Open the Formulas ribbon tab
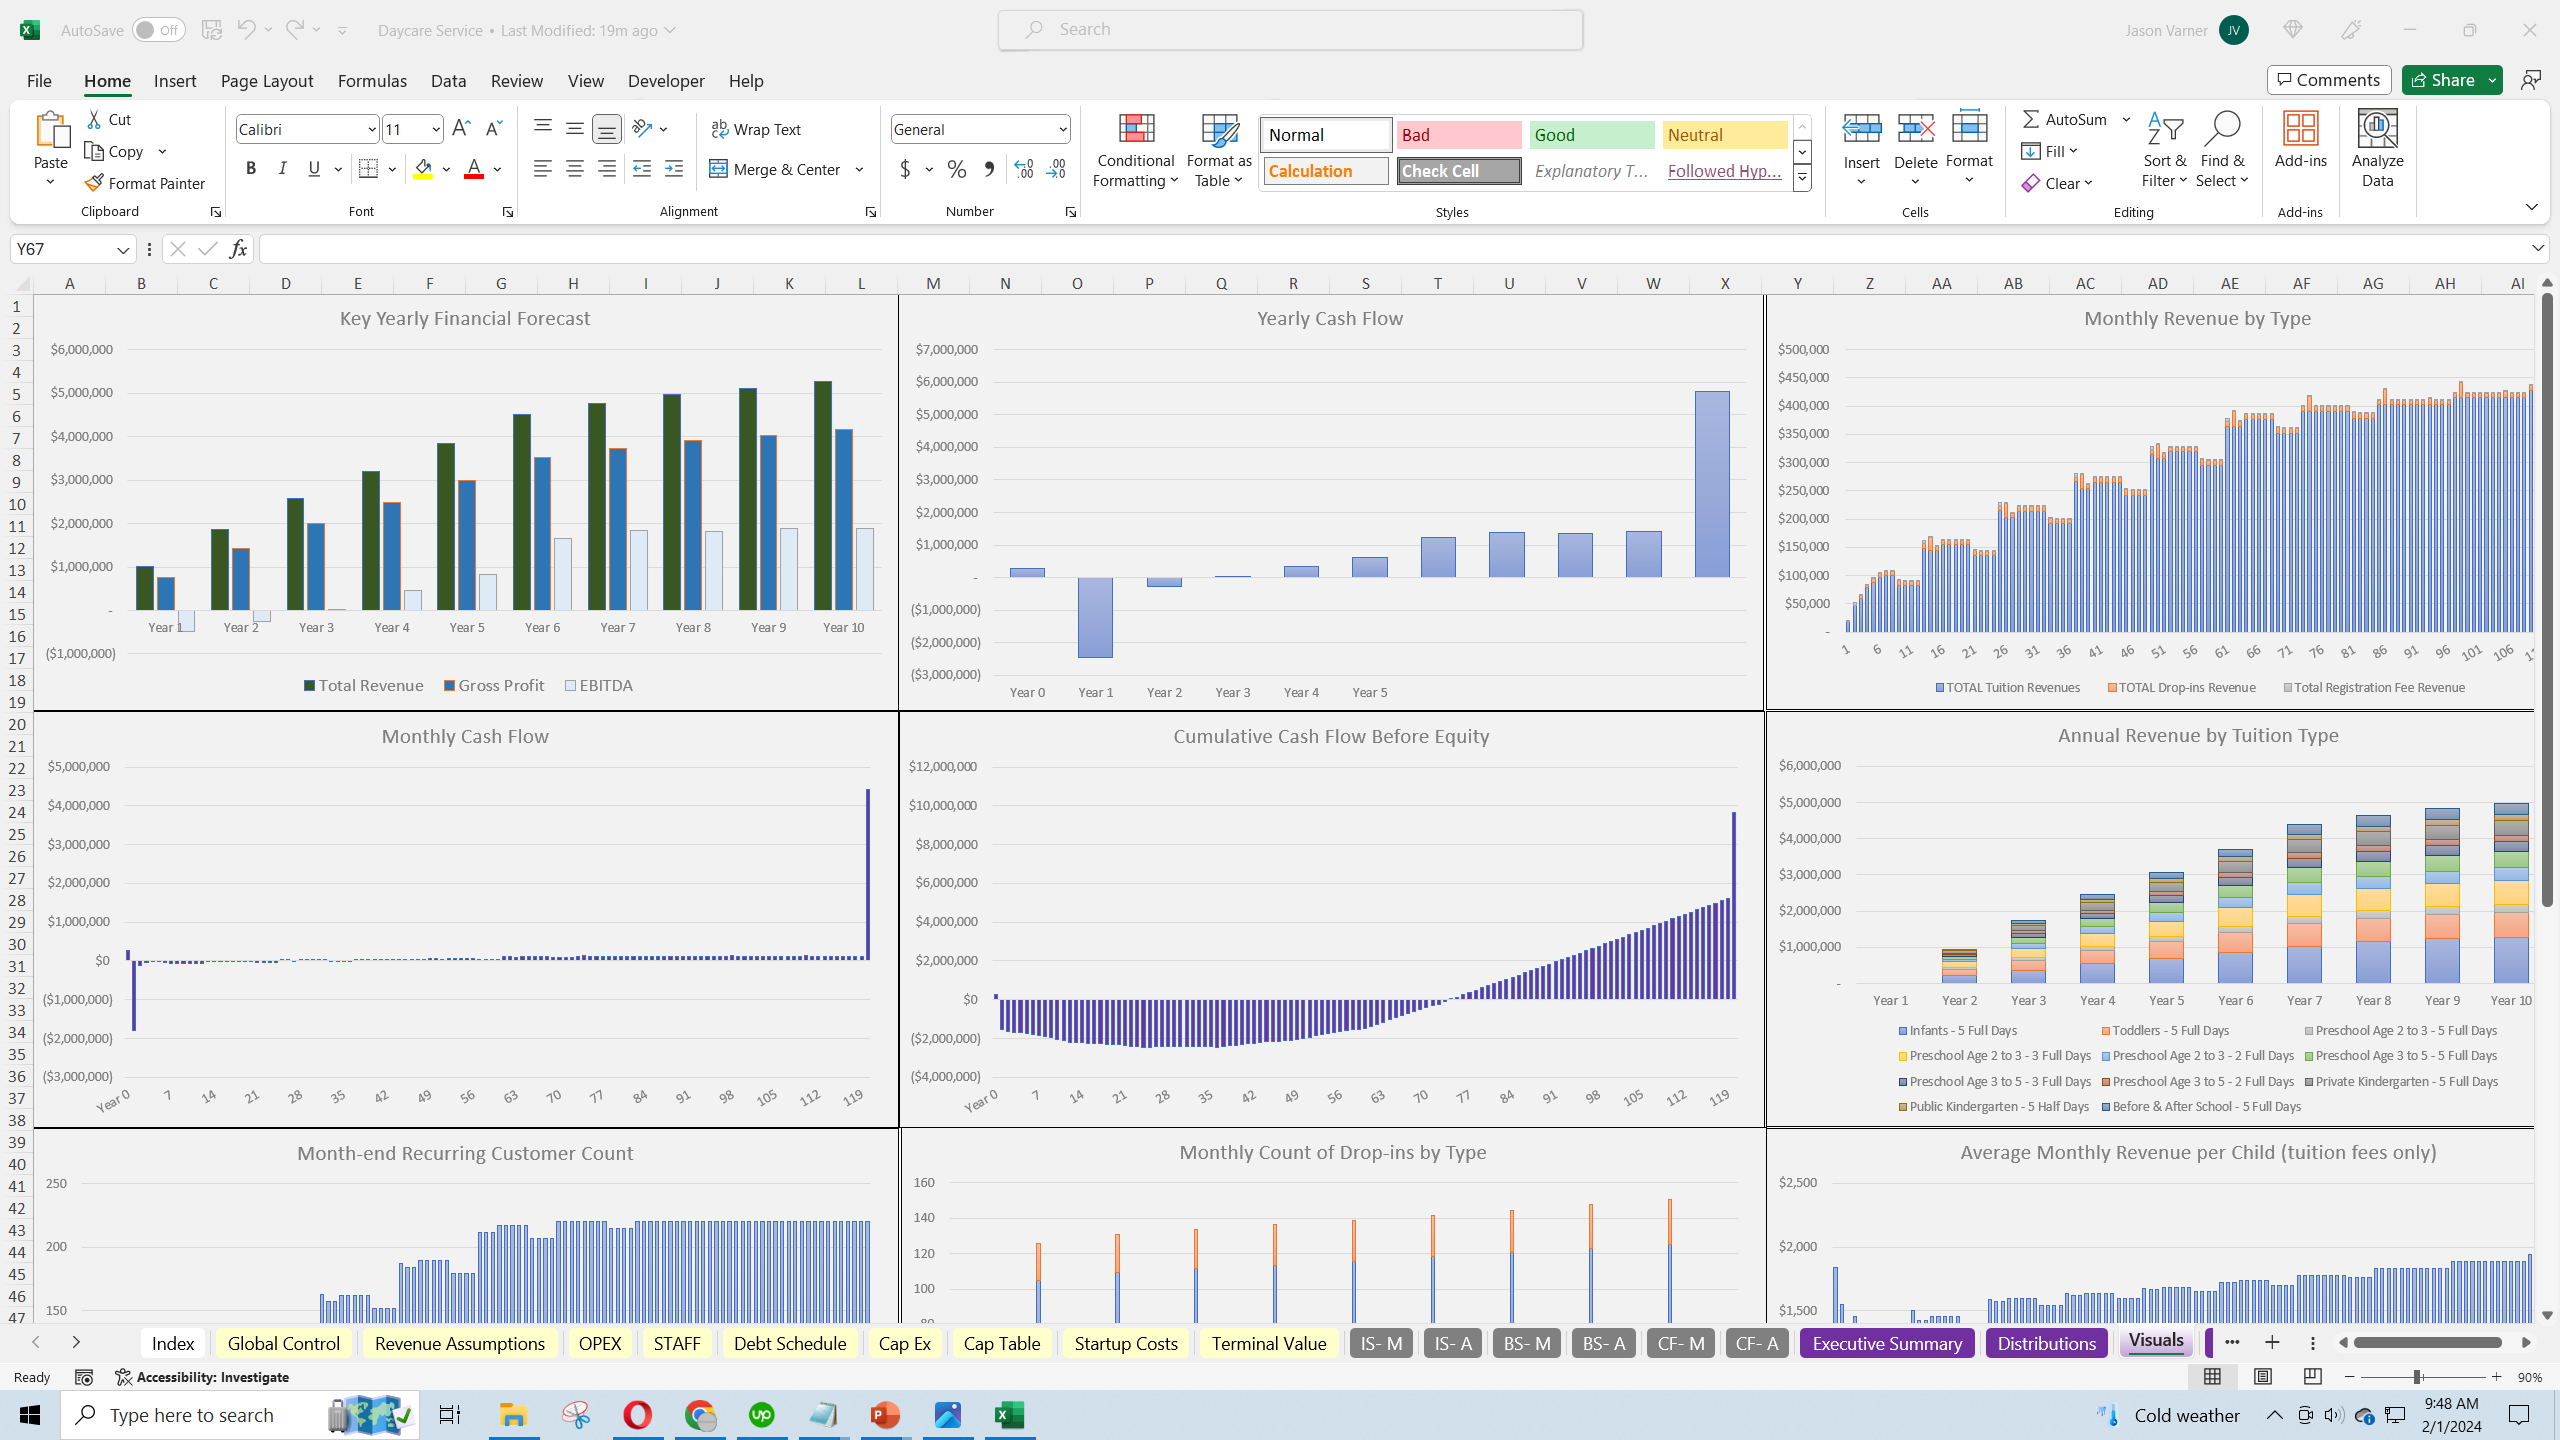This screenshot has width=2560, height=1440. coord(372,81)
